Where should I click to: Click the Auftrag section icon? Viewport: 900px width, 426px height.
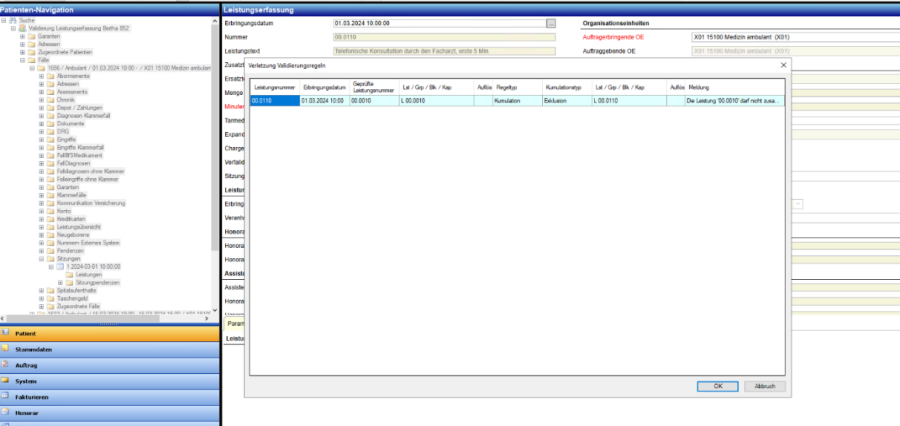tap(5, 364)
